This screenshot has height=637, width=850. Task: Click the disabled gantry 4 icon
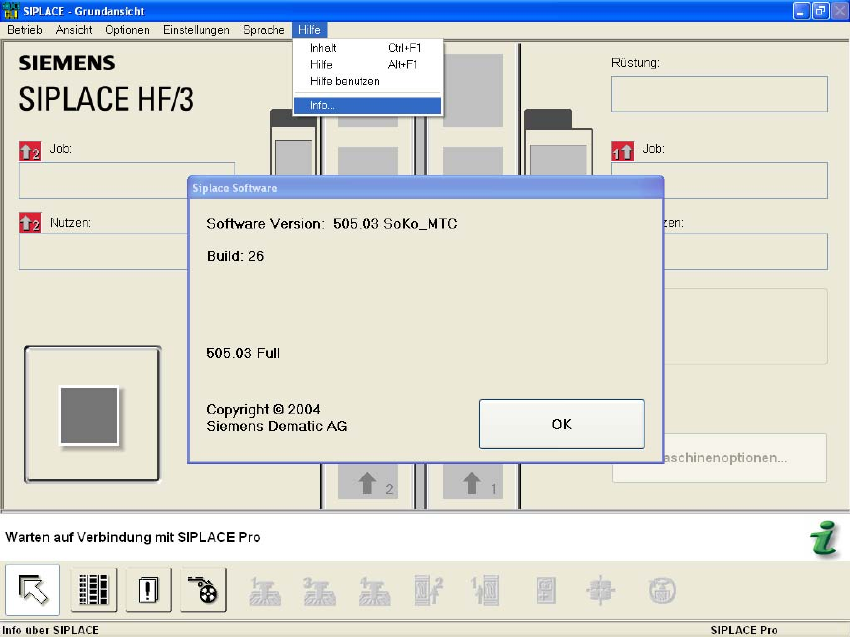click(x=375, y=591)
